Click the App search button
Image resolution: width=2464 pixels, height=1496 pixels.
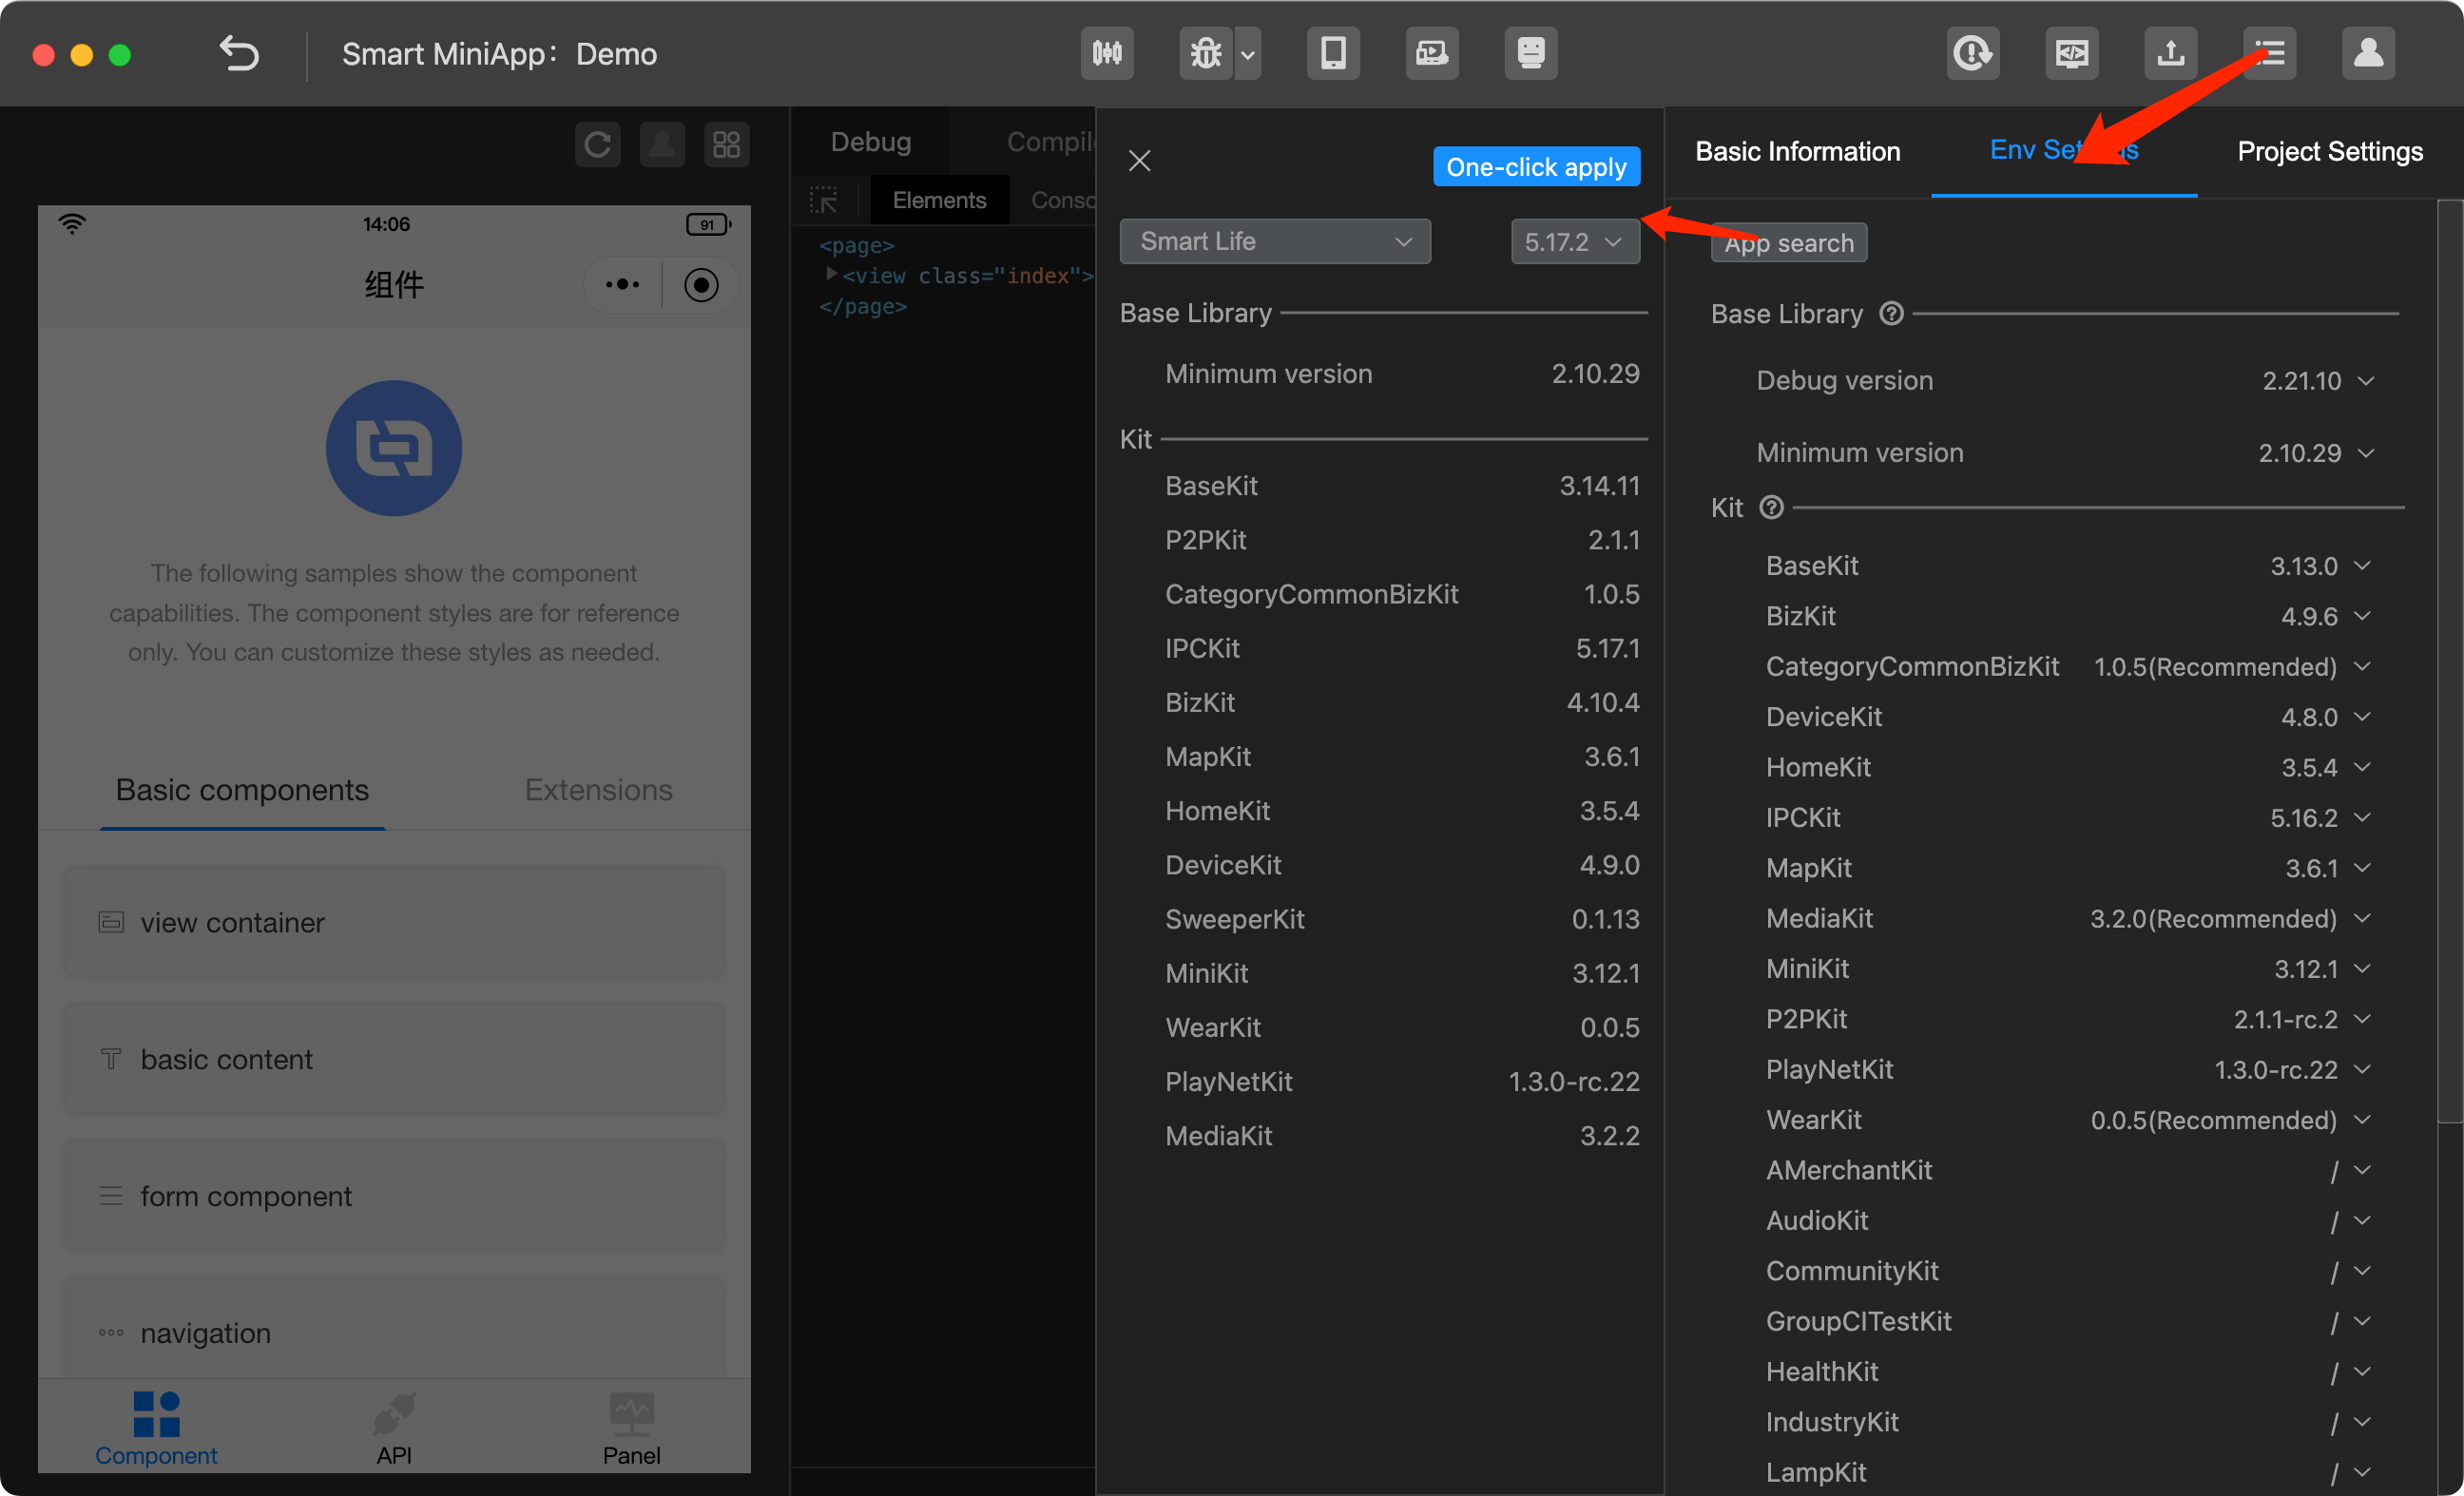(x=1789, y=243)
